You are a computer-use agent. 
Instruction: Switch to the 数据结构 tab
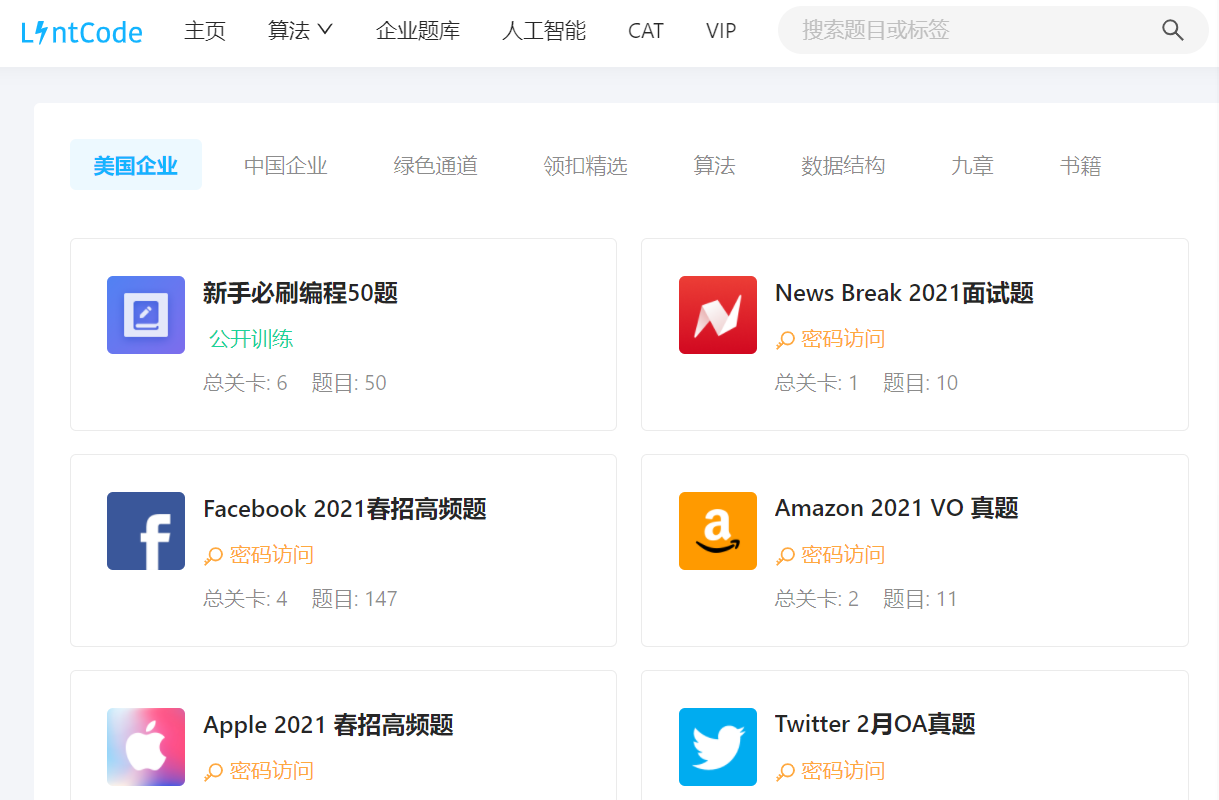843,165
